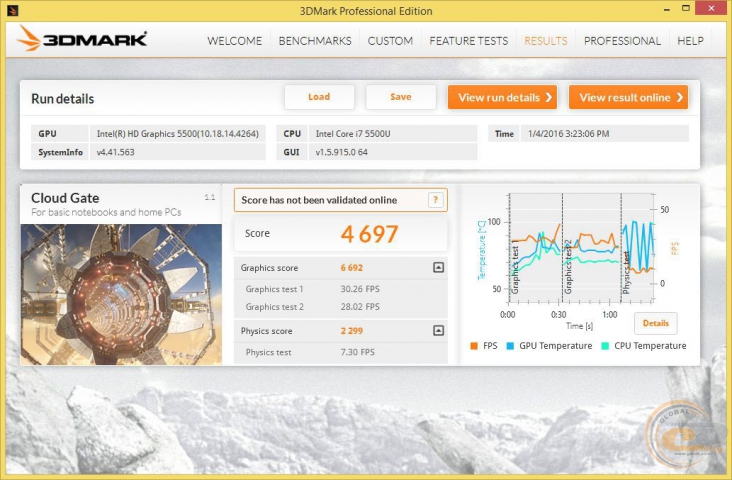
Task: Click the Physics score value 2 299
Action: pos(352,331)
